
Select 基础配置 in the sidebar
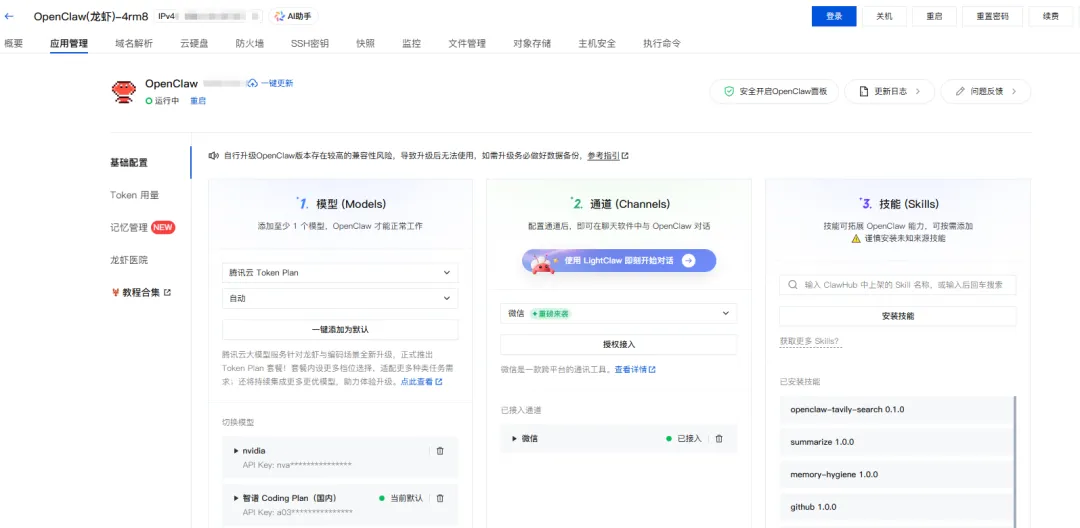tap(129, 163)
